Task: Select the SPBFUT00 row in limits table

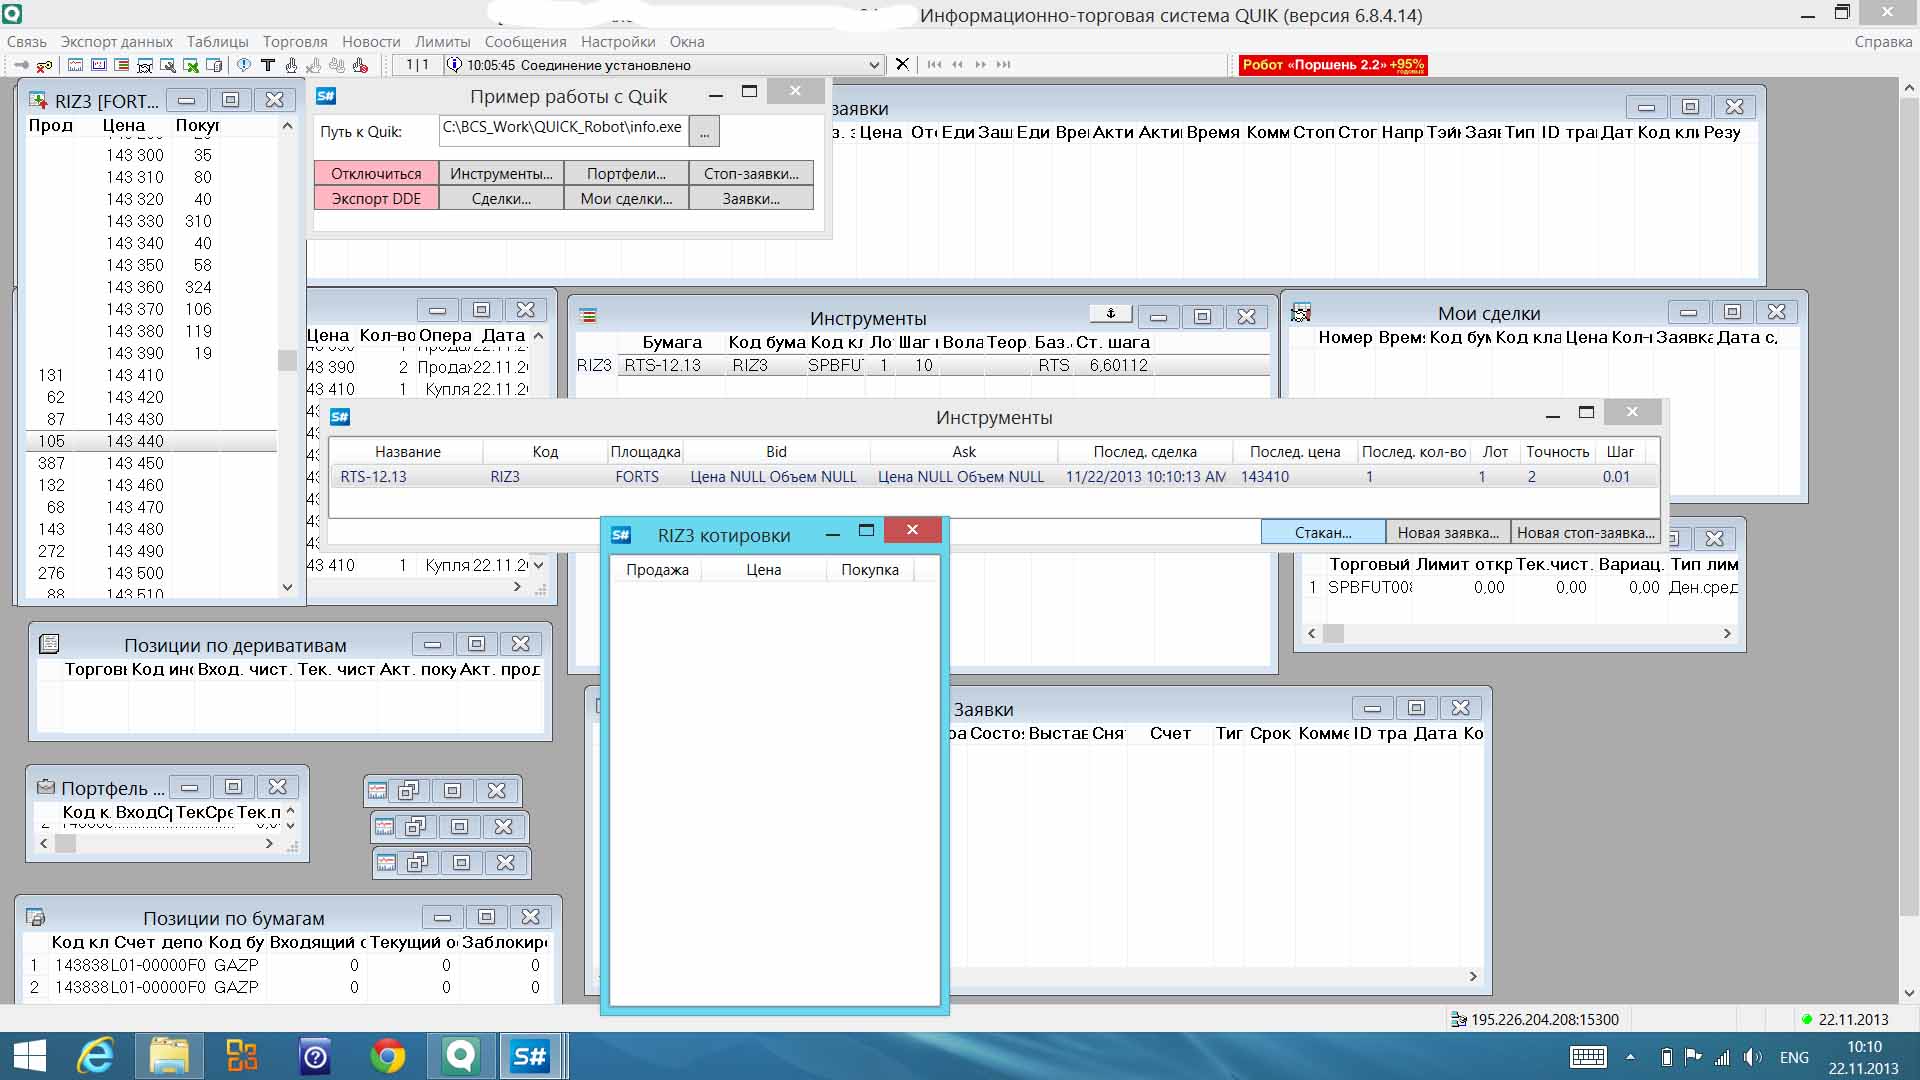Action: click(1520, 587)
